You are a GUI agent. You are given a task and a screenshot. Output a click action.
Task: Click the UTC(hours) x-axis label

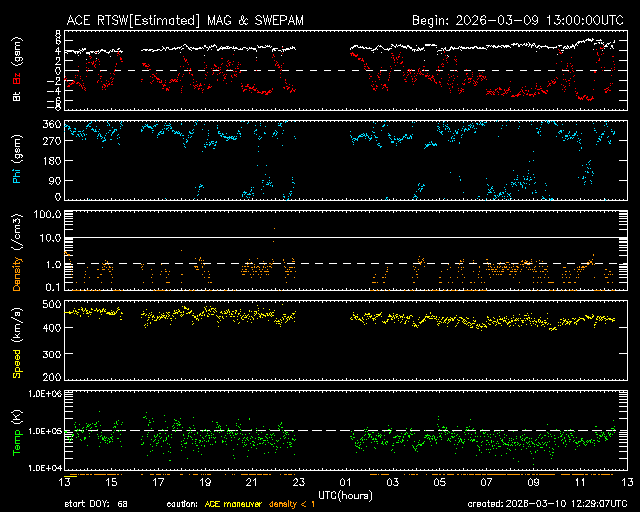click(x=345, y=496)
